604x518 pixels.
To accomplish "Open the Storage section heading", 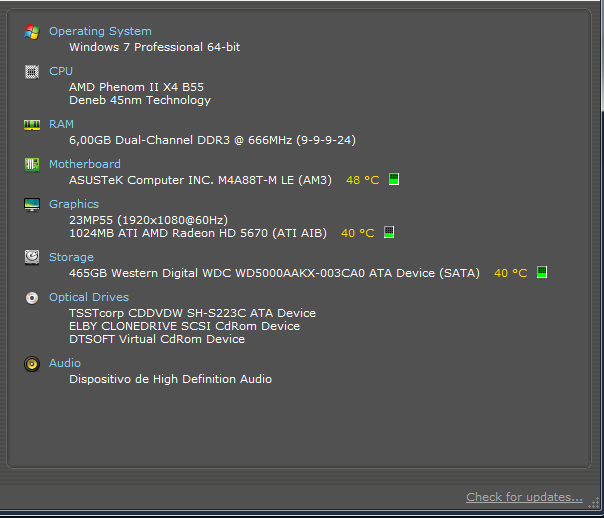I will [x=71, y=257].
